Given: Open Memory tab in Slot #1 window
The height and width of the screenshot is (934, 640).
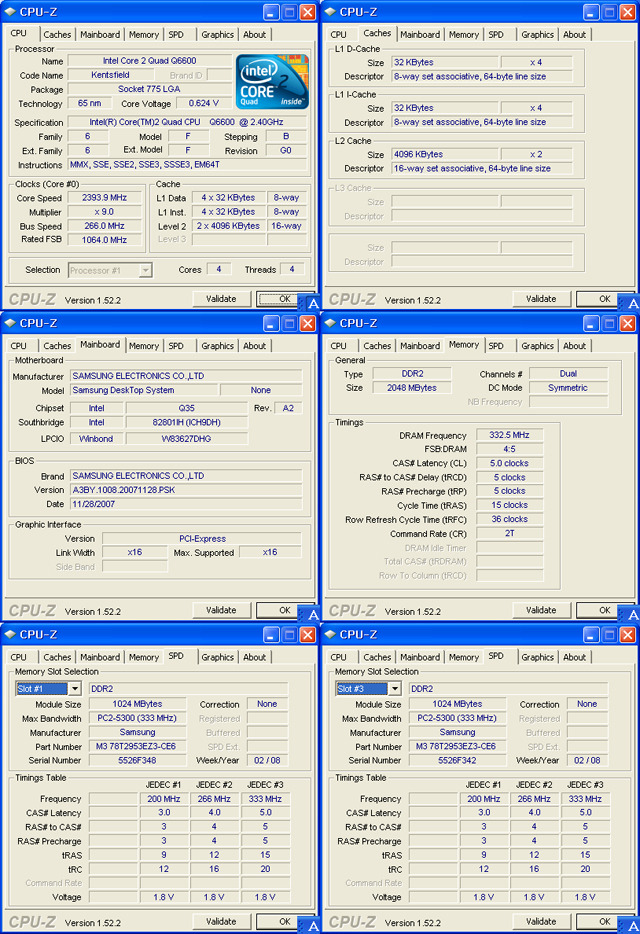Looking at the screenshot, I should 144,657.
